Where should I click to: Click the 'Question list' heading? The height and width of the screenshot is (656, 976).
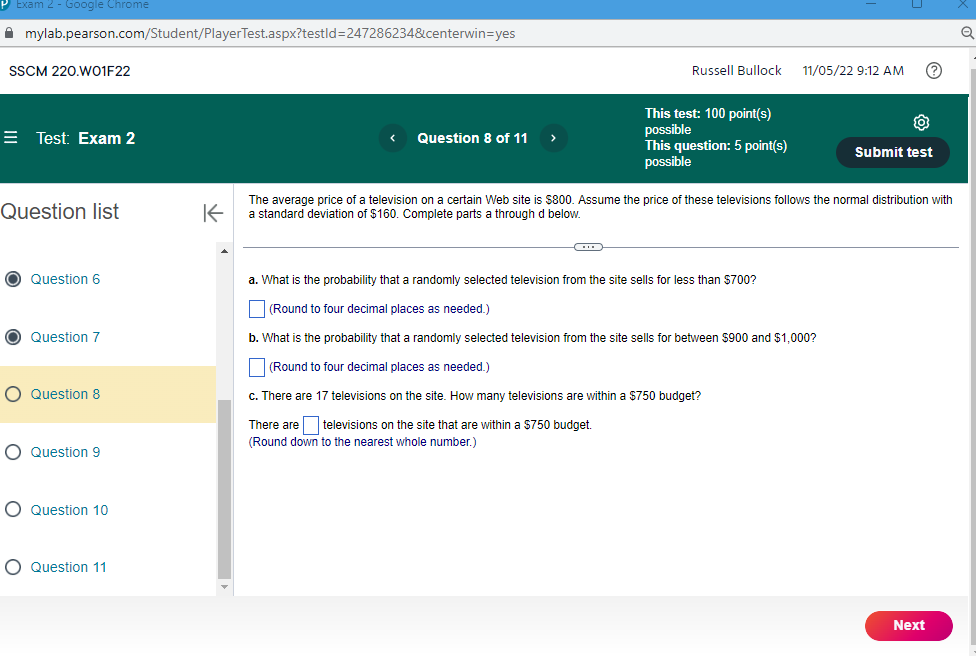coord(60,212)
